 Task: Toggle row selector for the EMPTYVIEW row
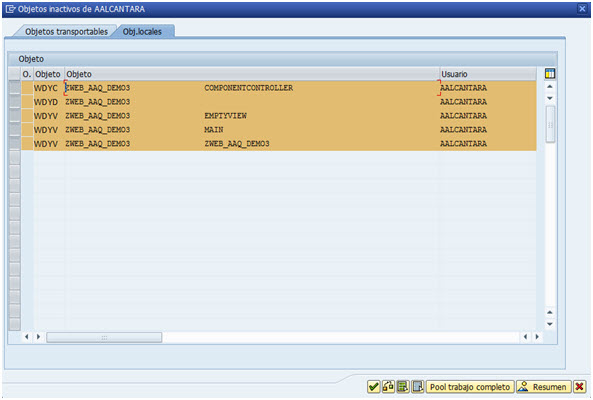(x=15, y=116)
